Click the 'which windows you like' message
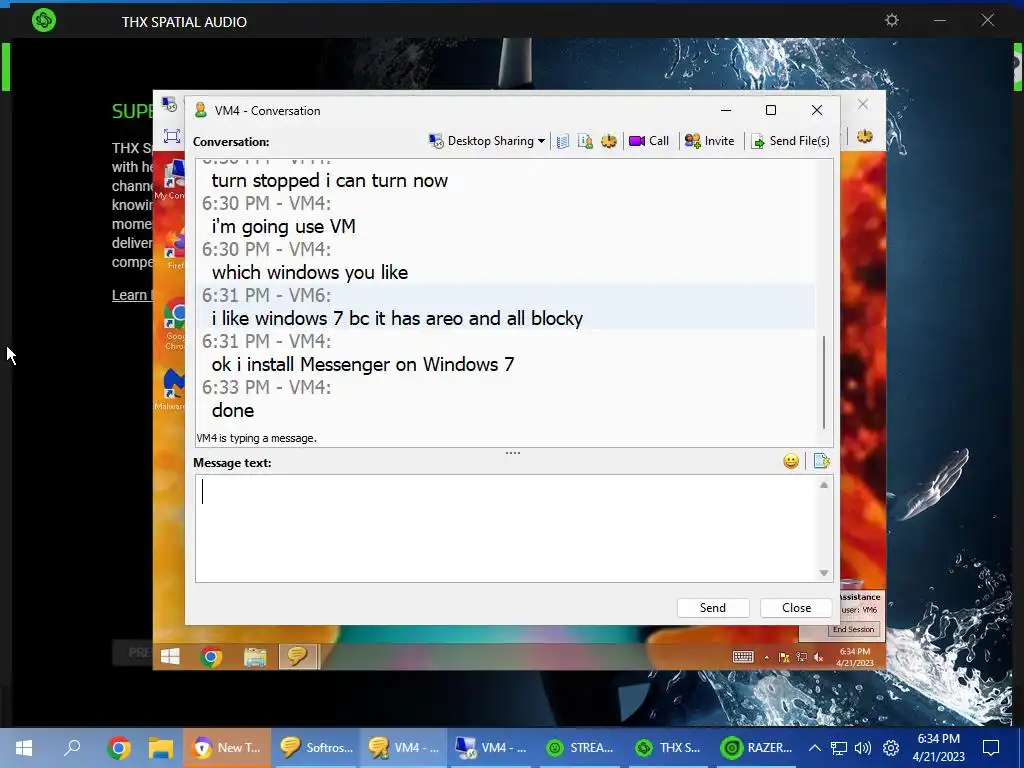 pyautogui.click(x=310, y=272)
